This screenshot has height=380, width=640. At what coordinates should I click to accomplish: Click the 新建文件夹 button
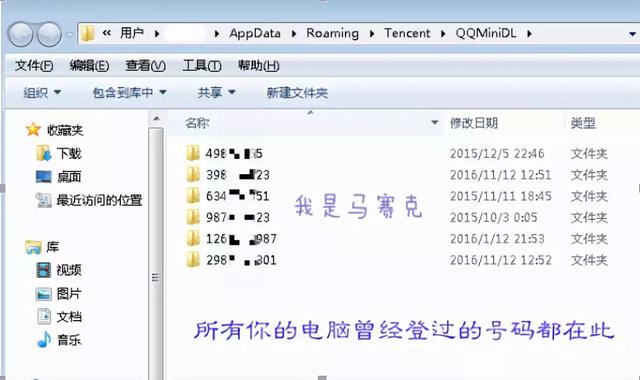[297, 93]
